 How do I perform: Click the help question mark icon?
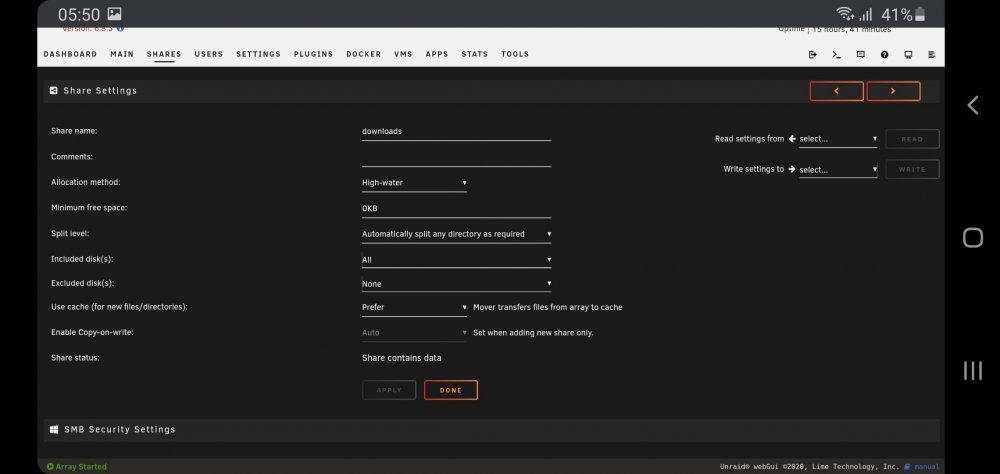click(885, 54)
